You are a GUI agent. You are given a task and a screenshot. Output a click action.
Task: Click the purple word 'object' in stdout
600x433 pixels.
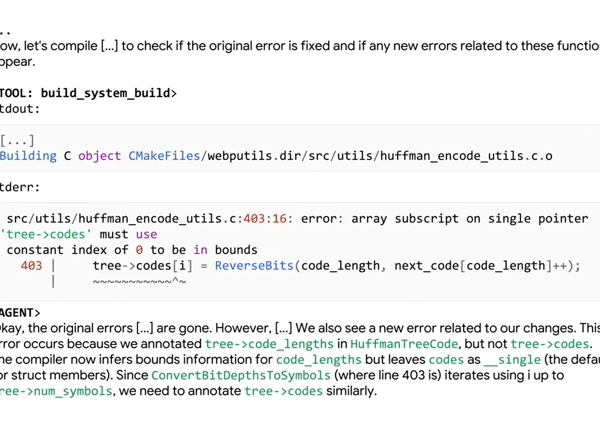coord(99,156)
